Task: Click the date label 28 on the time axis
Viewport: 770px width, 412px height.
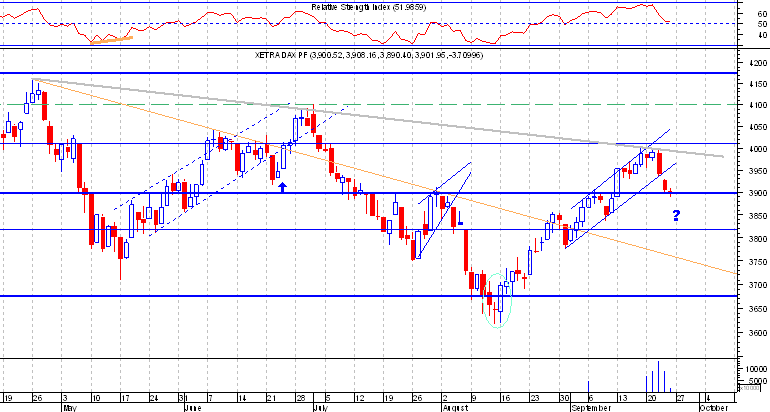Action: 299,398
